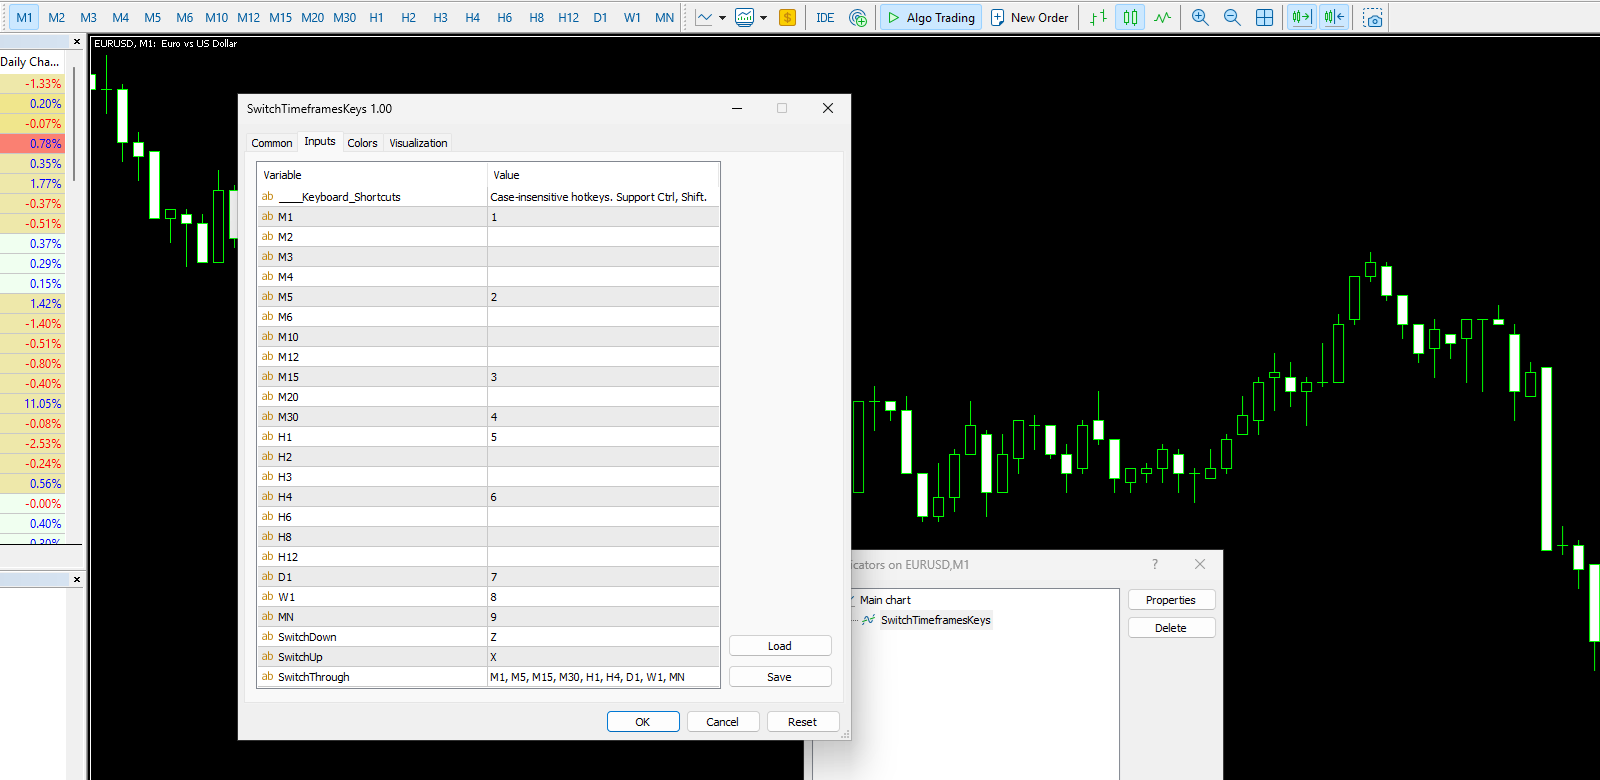Edit the H1 hotkey value 5
Image resolution: width=1600 pixels, height=780 pixels.
point(603,437)
